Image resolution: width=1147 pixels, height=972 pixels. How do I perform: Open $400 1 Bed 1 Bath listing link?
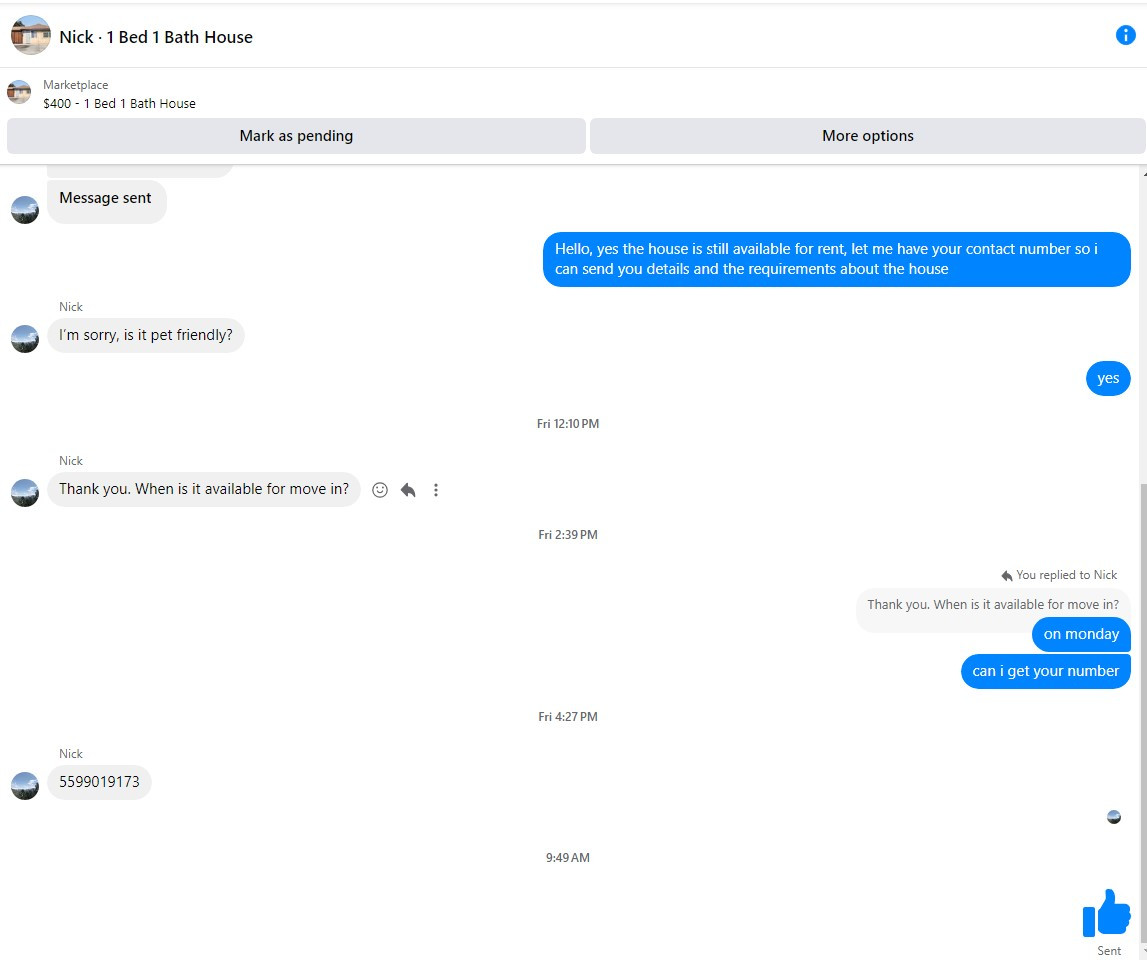tap(119, 103)
